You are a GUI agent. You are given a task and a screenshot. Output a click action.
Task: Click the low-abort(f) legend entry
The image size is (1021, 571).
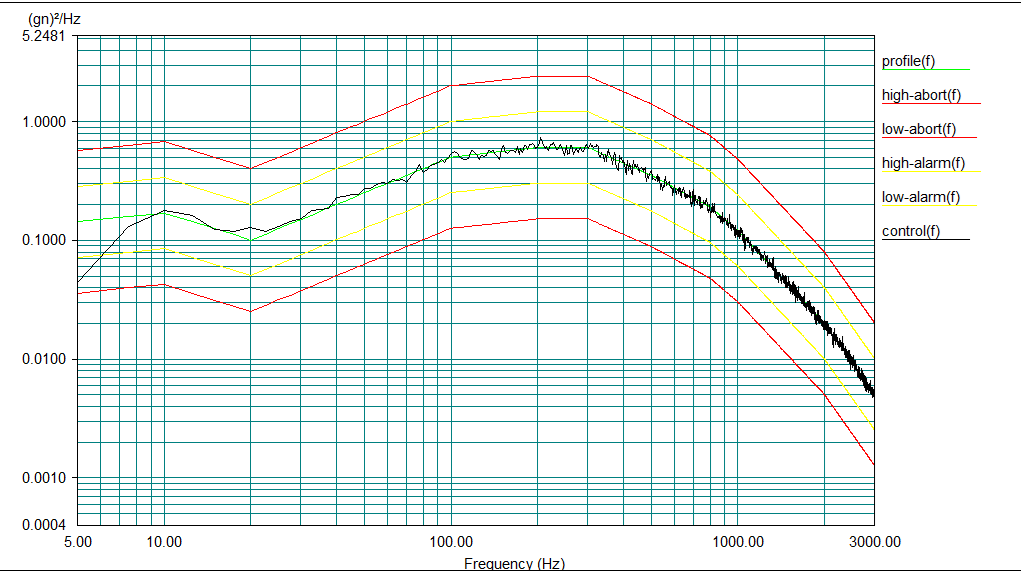coord(918,130)
